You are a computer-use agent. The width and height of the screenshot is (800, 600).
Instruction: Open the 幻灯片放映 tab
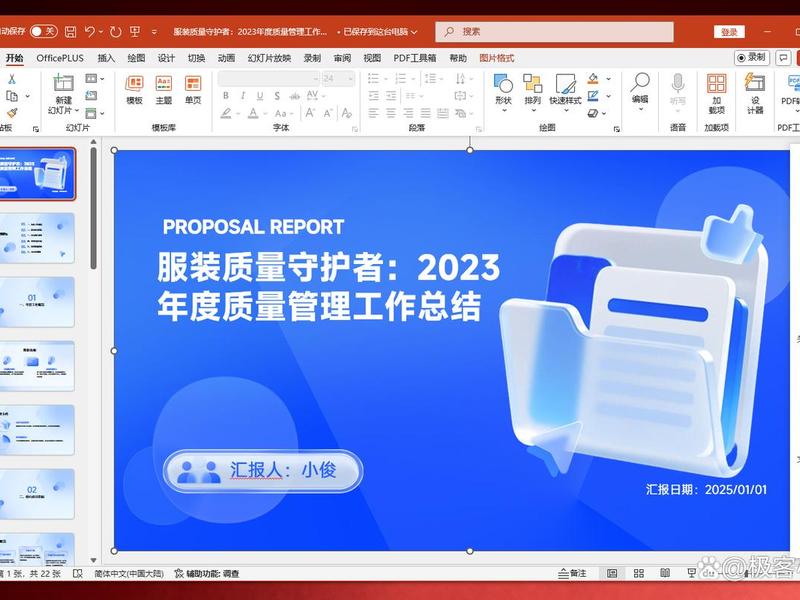tap(269, 58)
